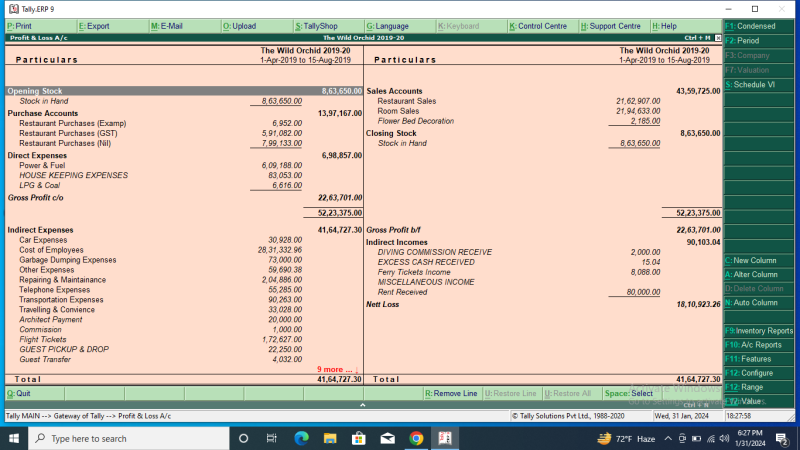This screenshot has height=450, width=800.
Task: Click Ferry Tickets Income ledger
Action: point(414,272)
